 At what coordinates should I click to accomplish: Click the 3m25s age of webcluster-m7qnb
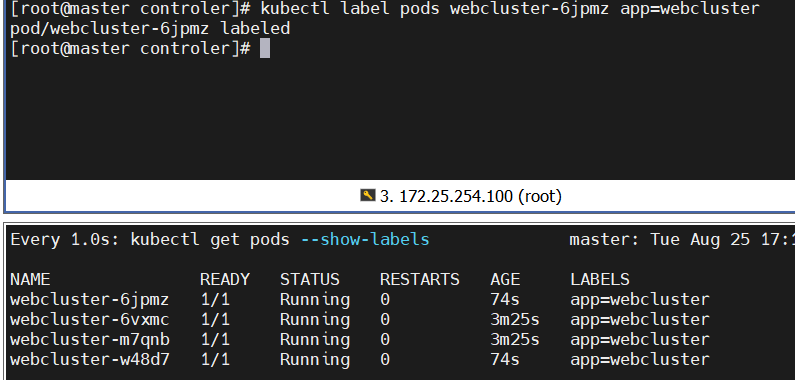(515, 339)
